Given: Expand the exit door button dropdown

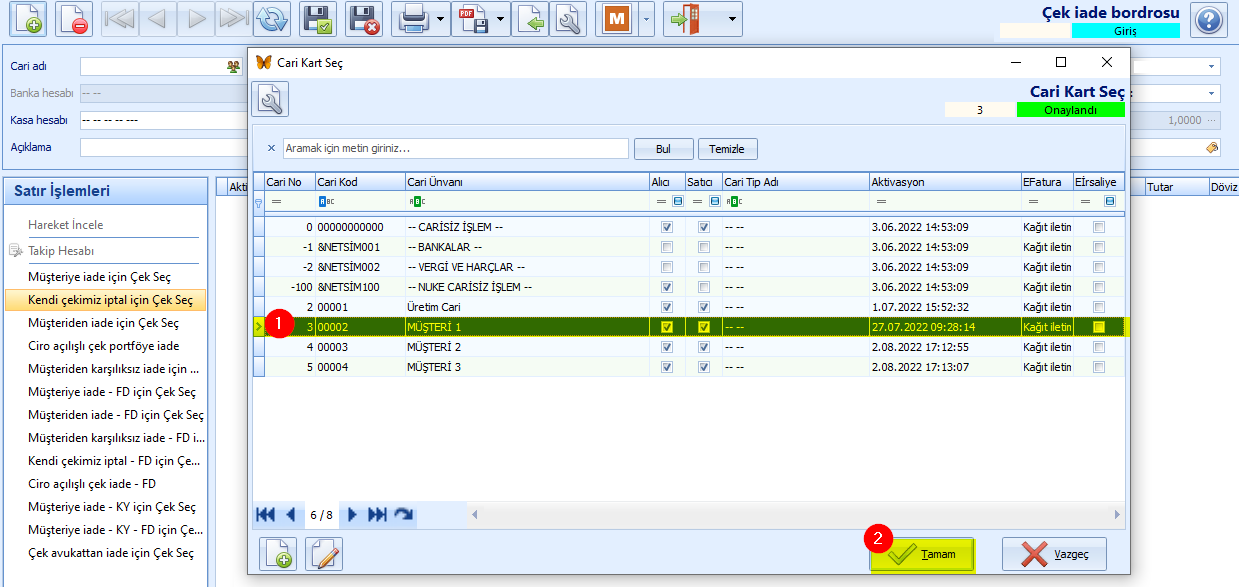Looking at the screenshot, I should click(x=734, y=19).
